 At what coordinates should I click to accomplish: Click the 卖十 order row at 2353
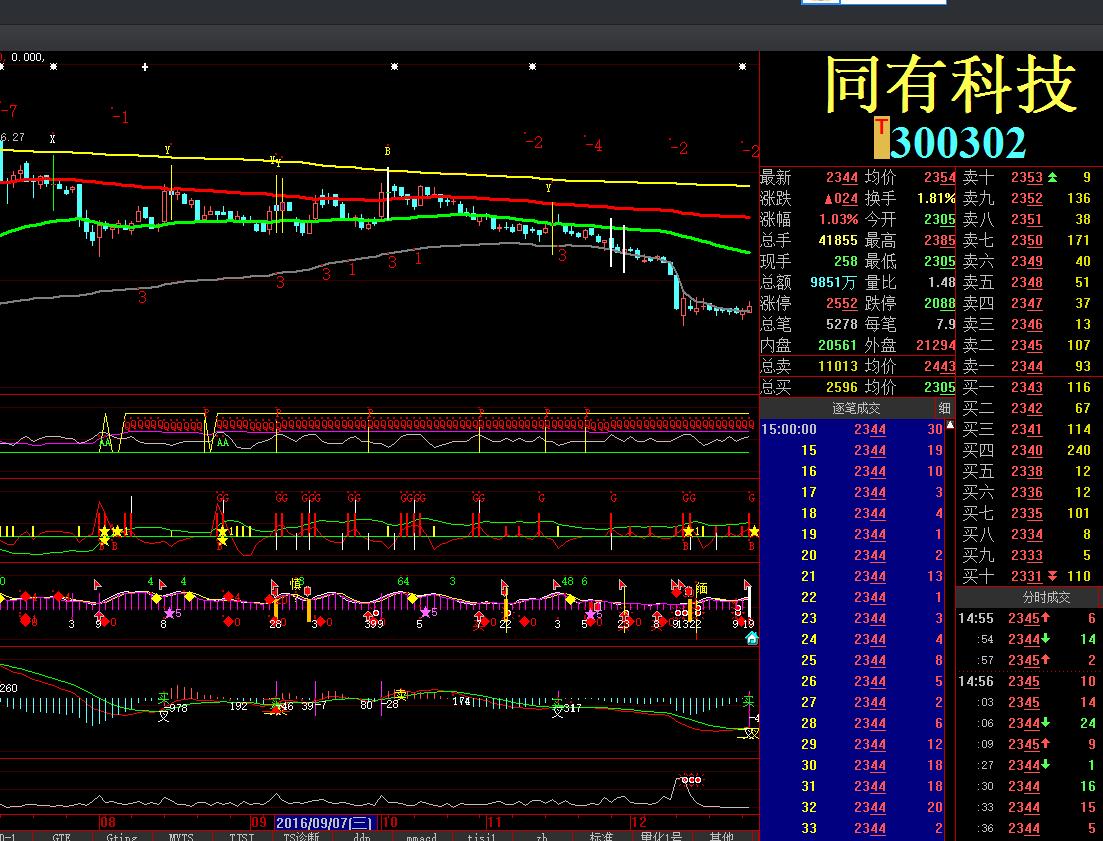click(1028, 177)
